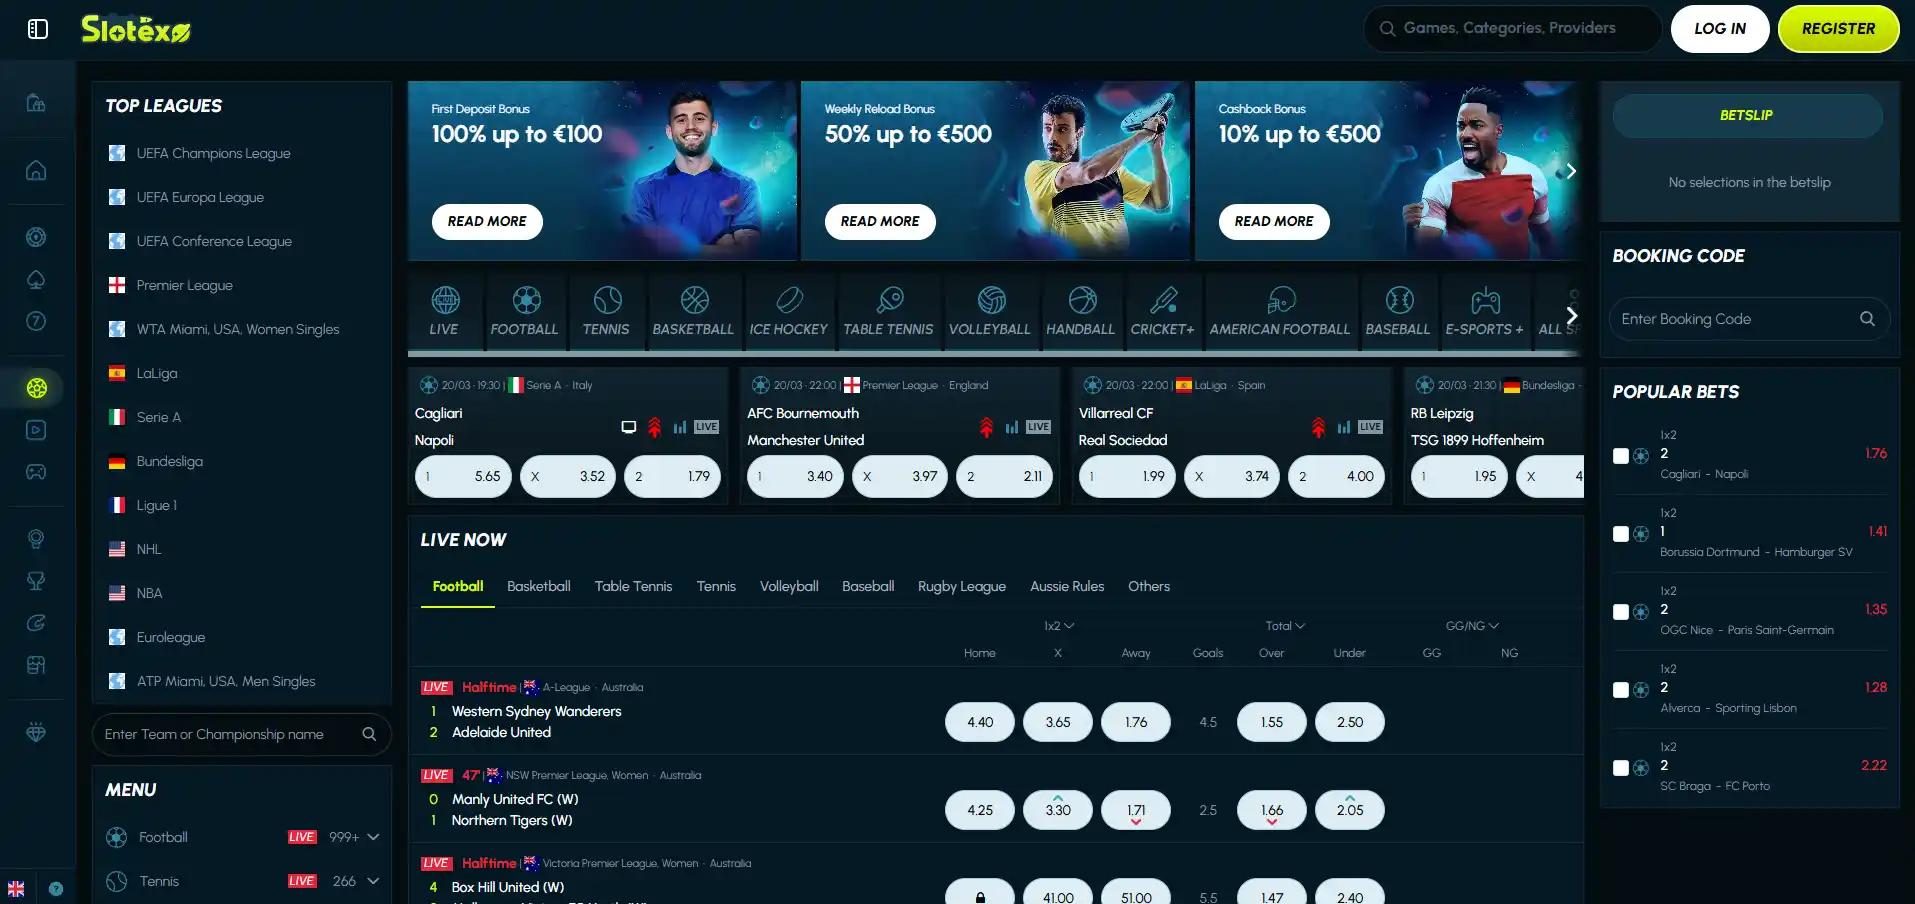Open the 1x2 market dropdown
This screenshot has height=904, width=1915.
pyautogui.click(x=1059, y=626)
